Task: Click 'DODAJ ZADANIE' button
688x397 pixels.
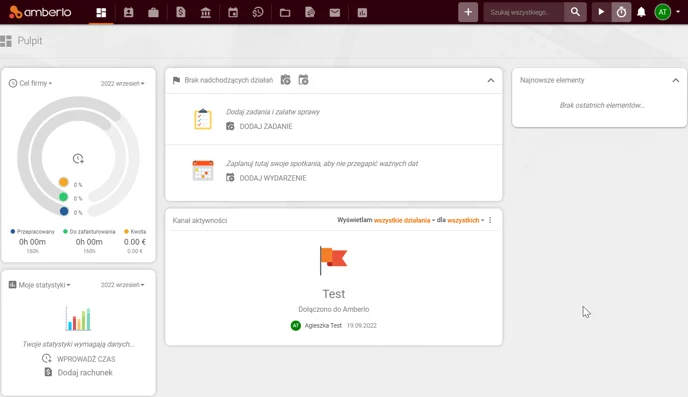Action: point(259,126)
